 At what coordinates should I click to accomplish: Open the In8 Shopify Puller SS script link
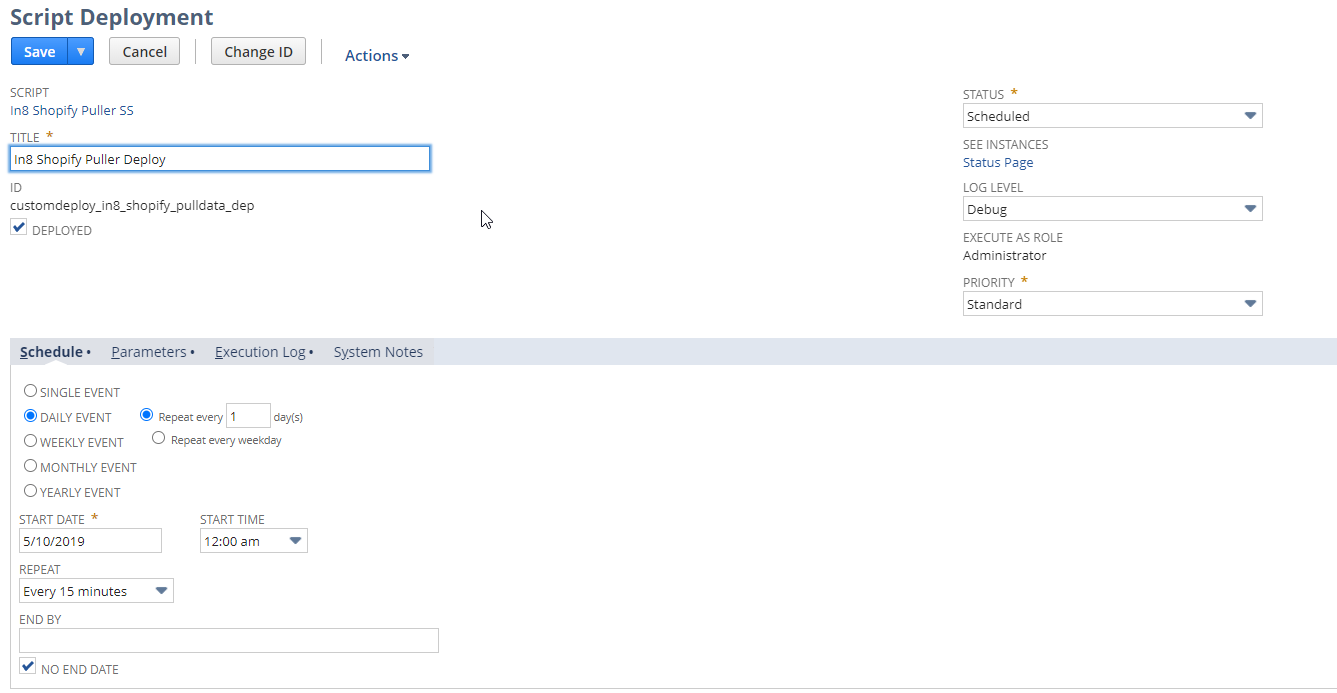(71, 110)
